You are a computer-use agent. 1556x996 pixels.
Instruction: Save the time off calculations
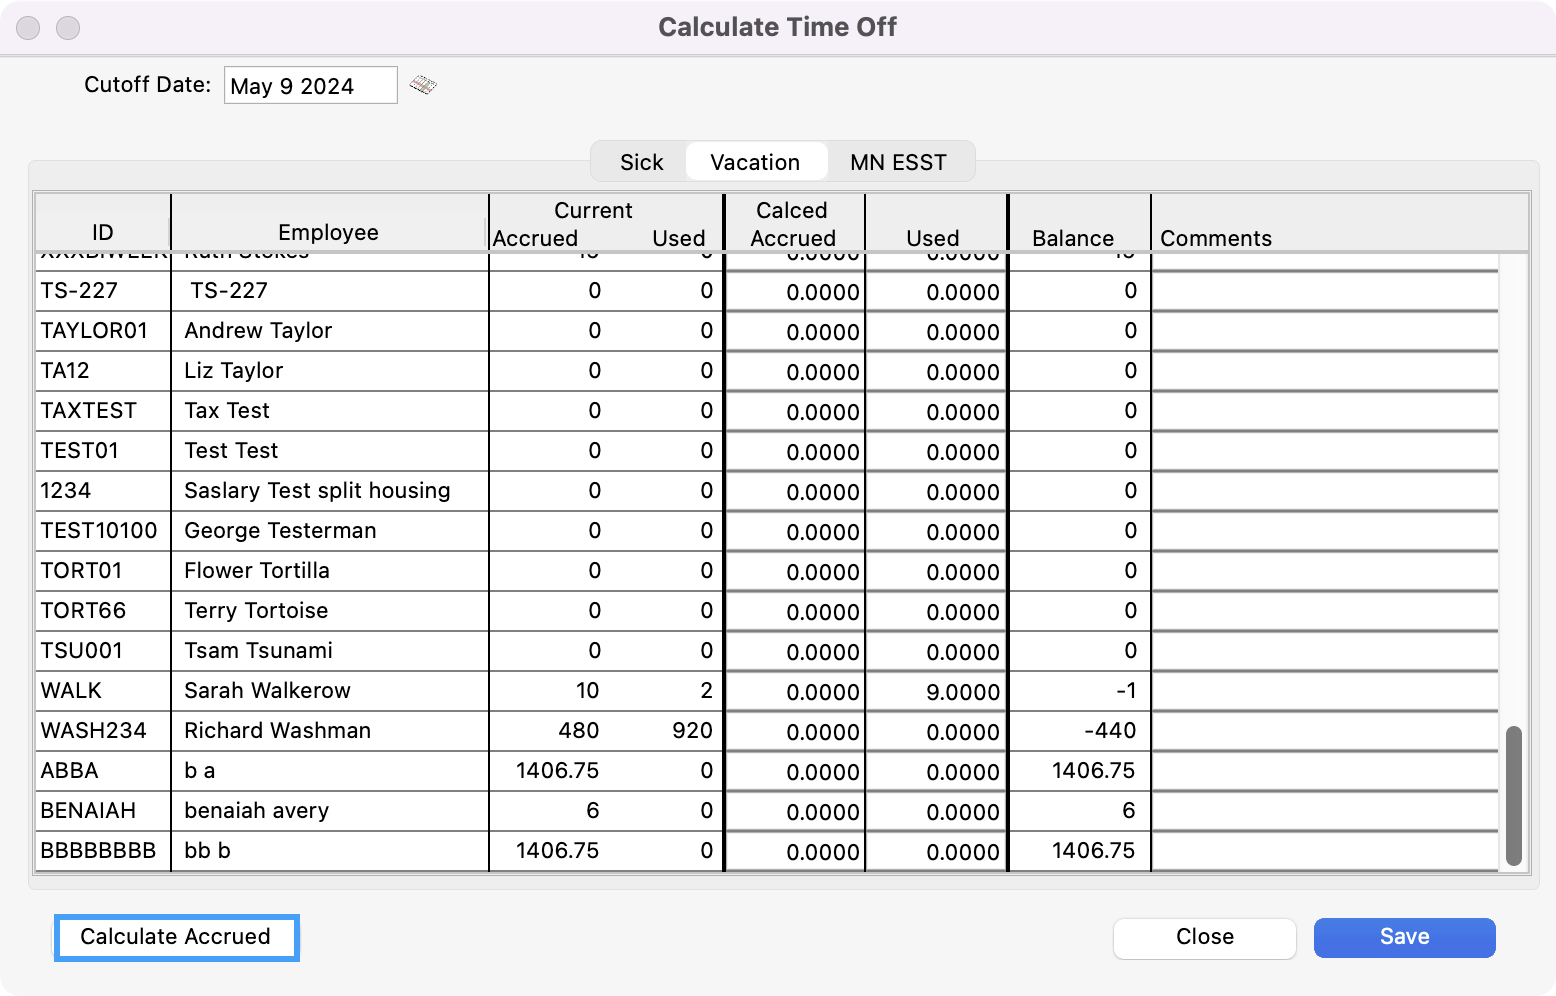click(1404, 937)
